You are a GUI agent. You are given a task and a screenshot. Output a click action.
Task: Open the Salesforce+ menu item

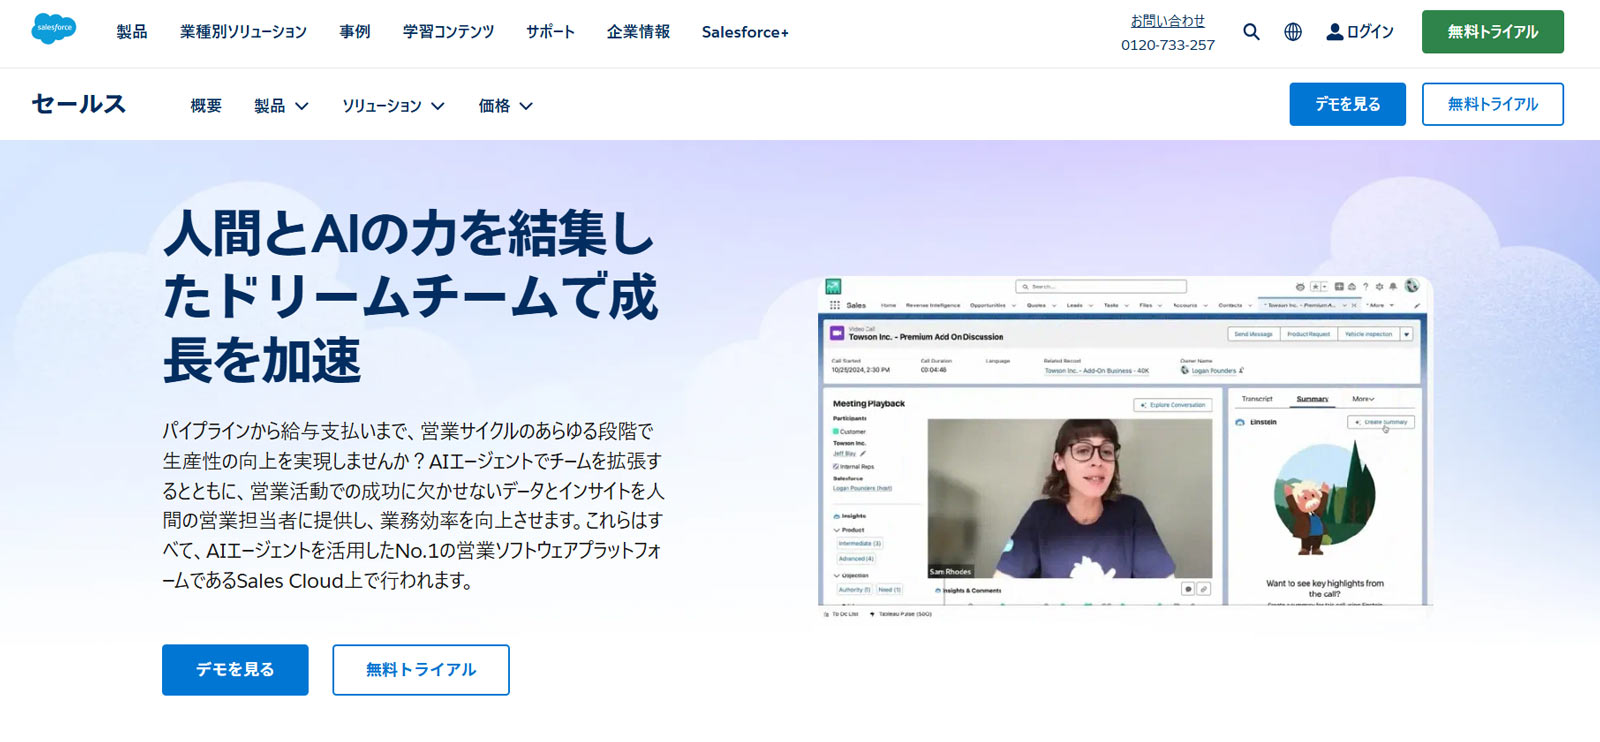(745, 32)
